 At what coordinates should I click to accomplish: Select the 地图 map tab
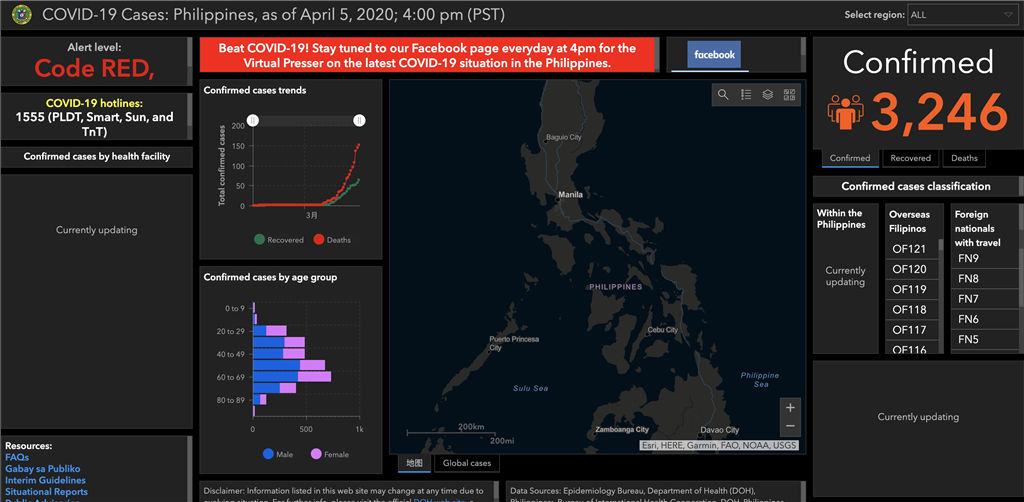coord(415,463)
